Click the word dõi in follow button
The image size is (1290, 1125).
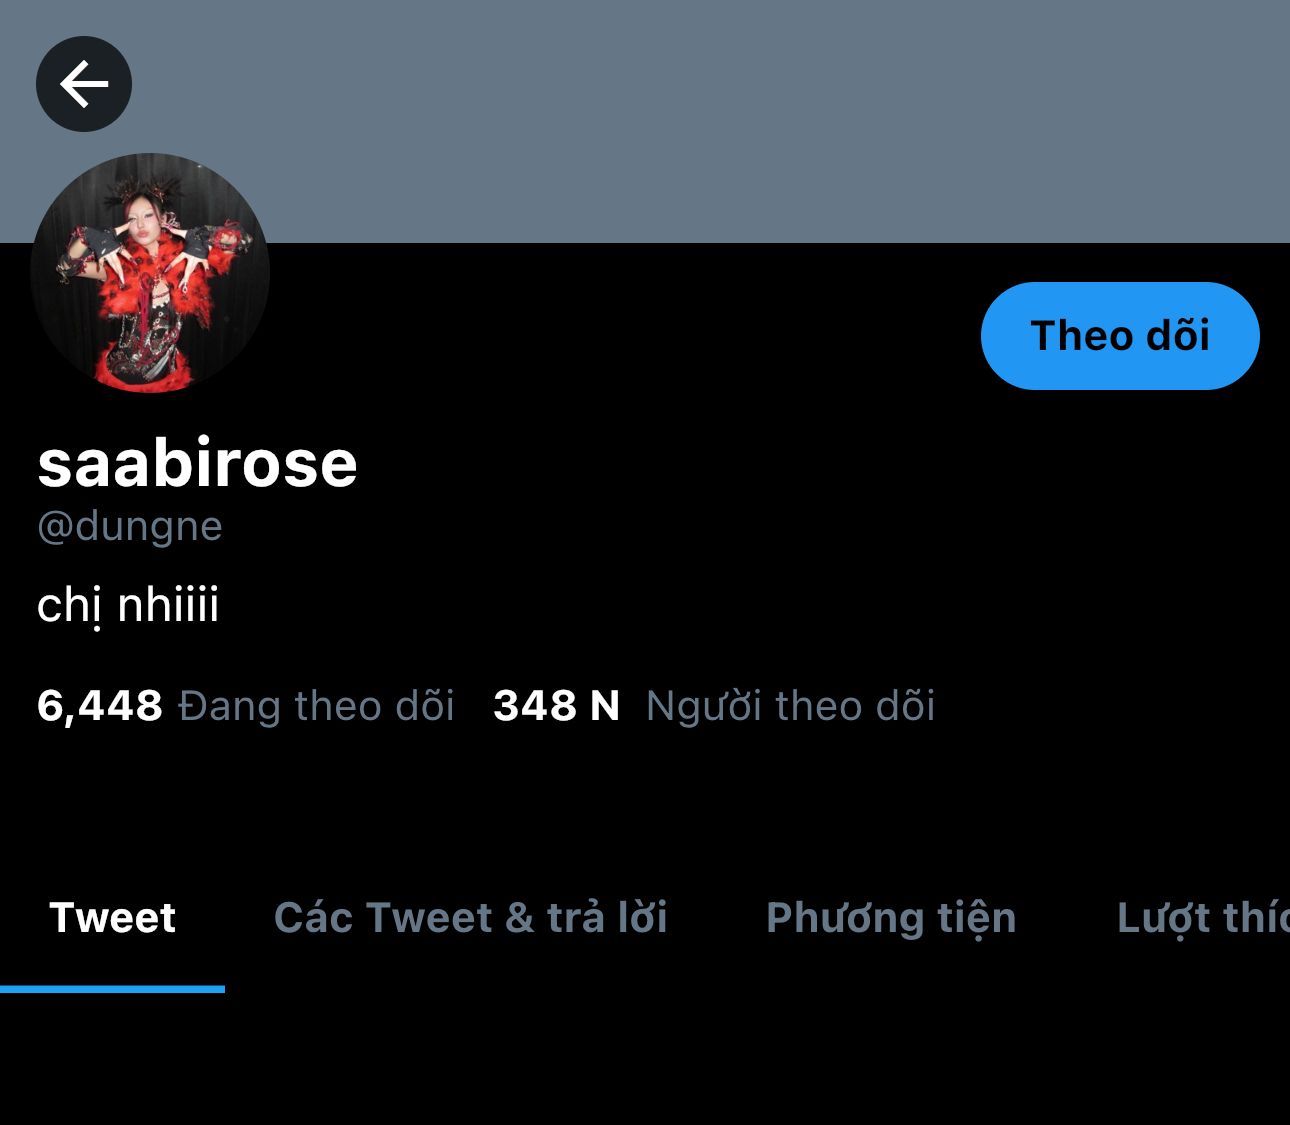[x=1178, y=335]
